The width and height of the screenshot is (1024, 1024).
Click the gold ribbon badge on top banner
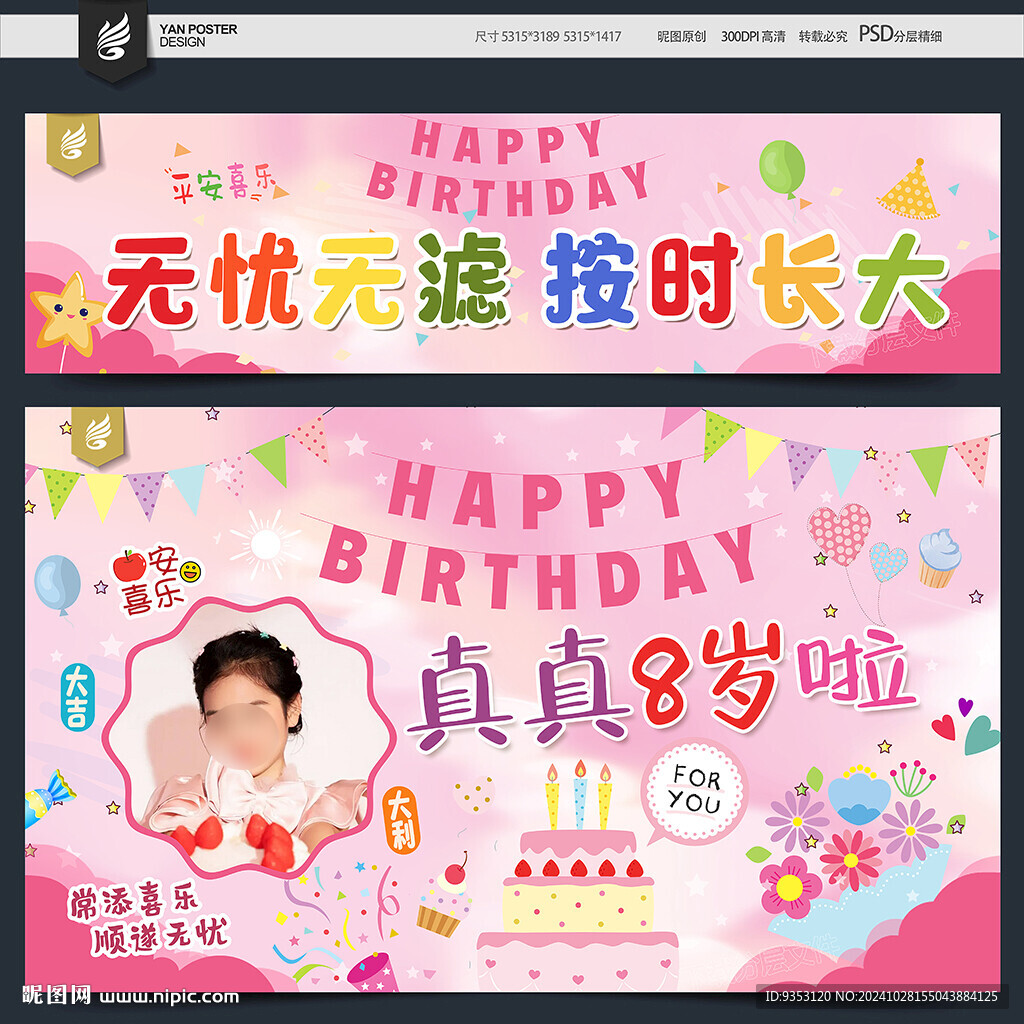[73, 144]
